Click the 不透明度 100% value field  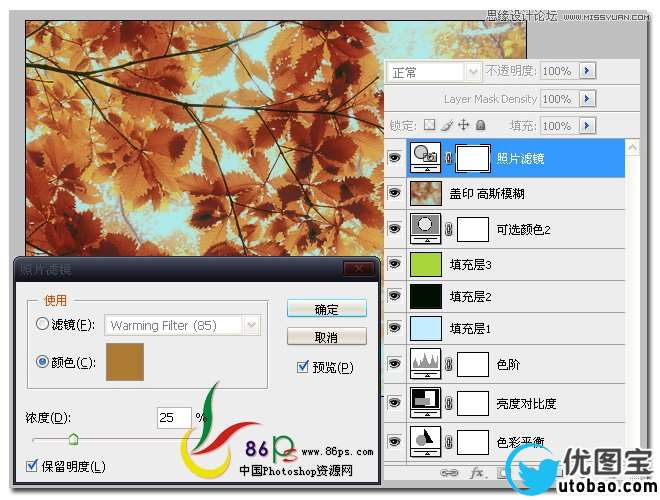pos(559,71)
